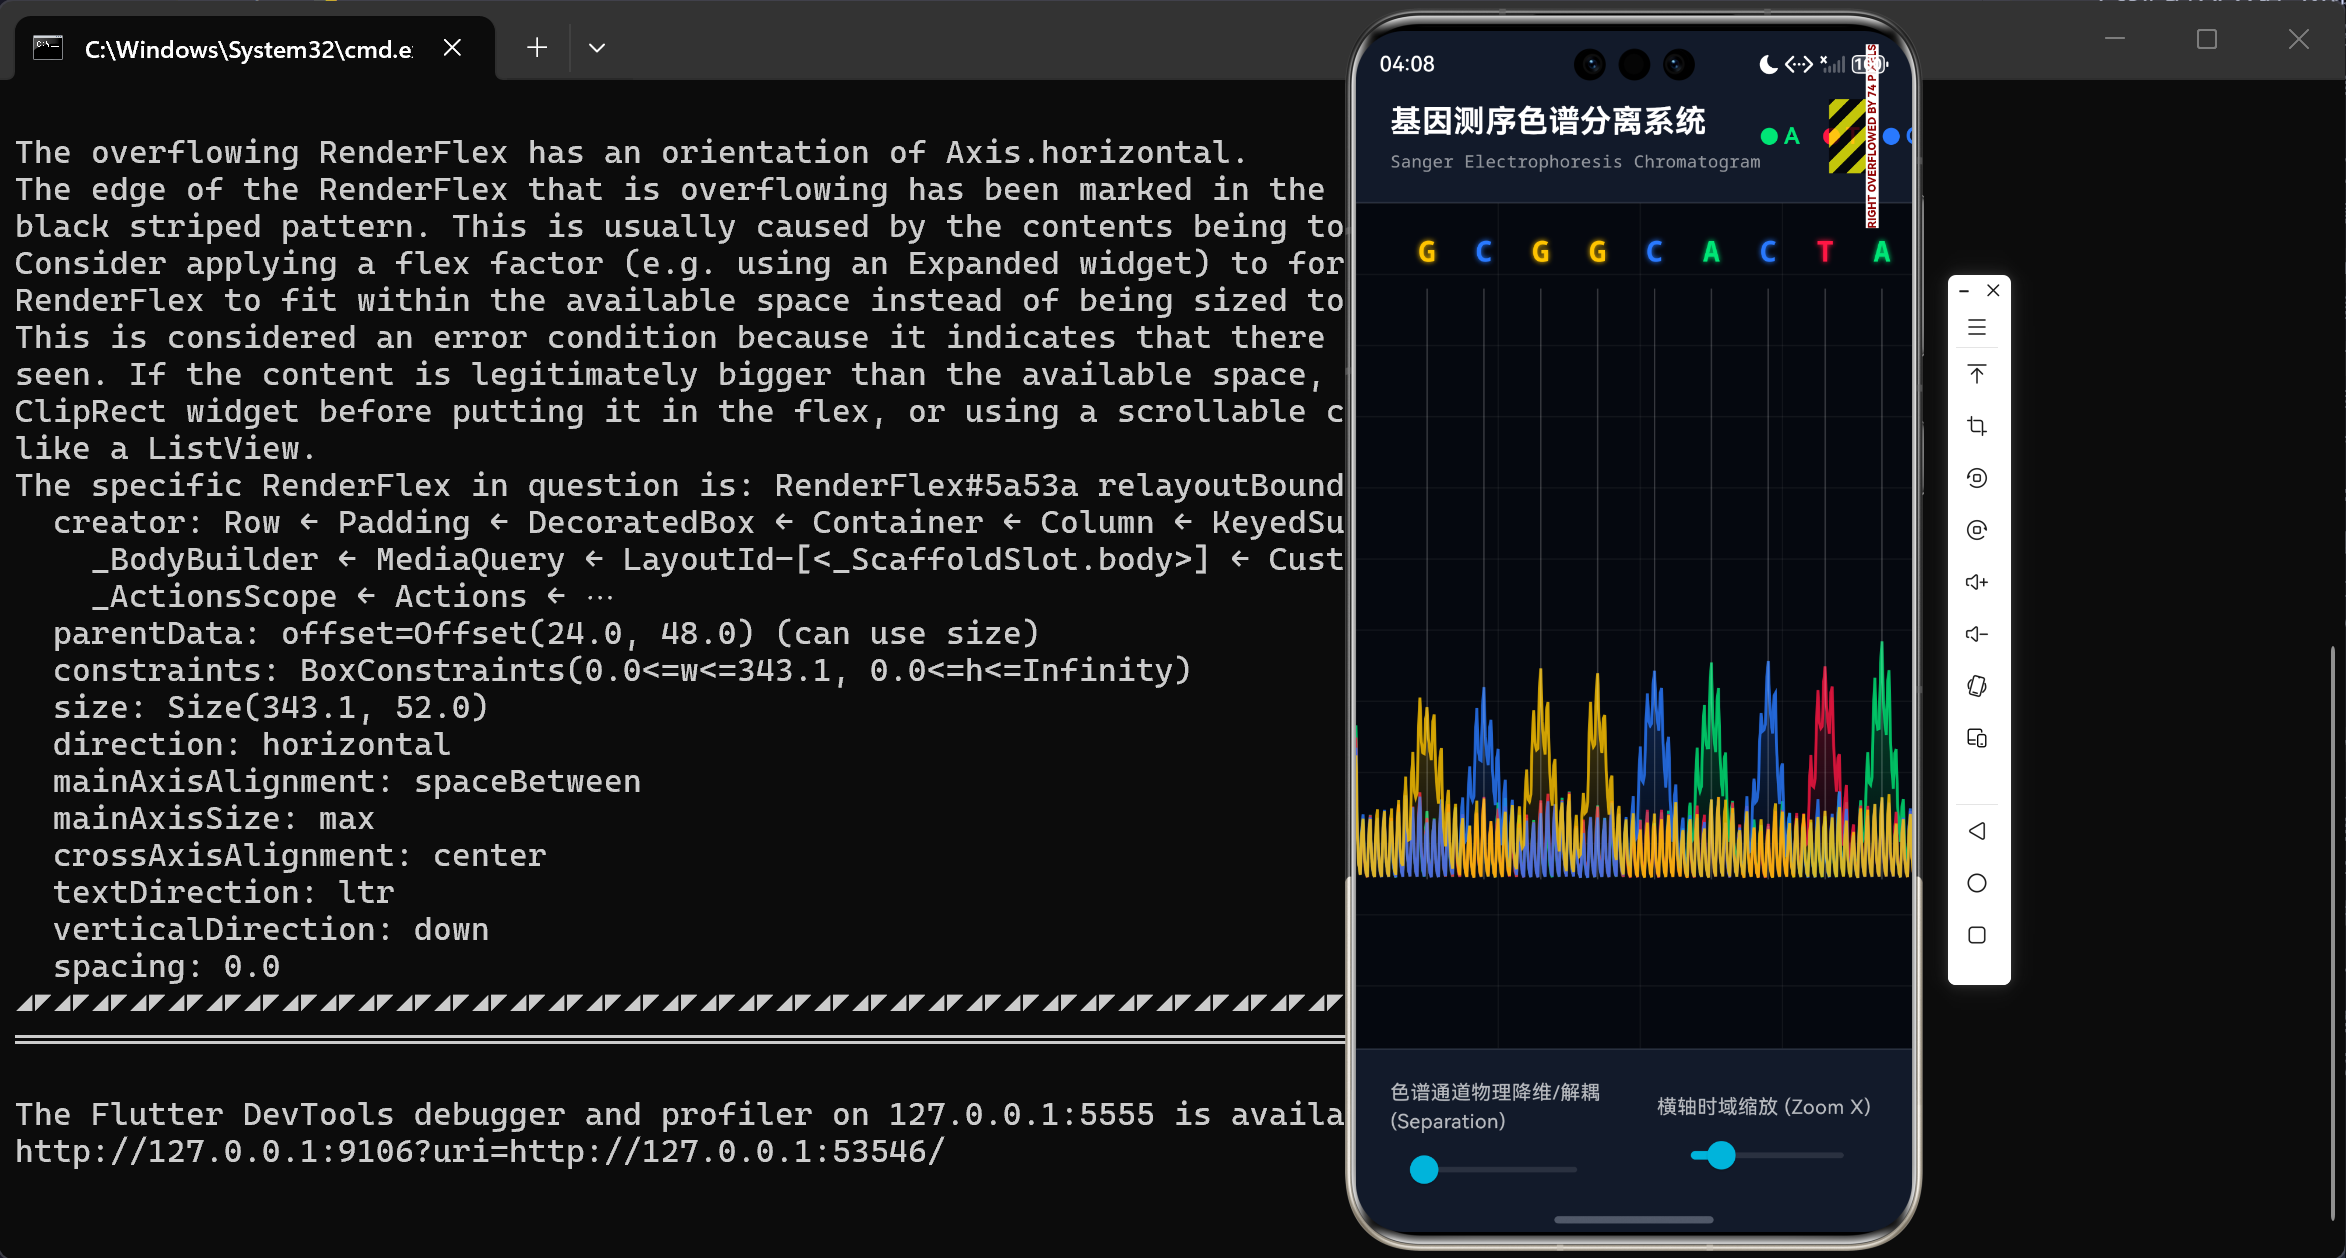Click the pin-to-top arrow icon
Image resolution: width=2346 pixels, height=1258 pixels.
pyautogui.click(x=1977, y=375)
